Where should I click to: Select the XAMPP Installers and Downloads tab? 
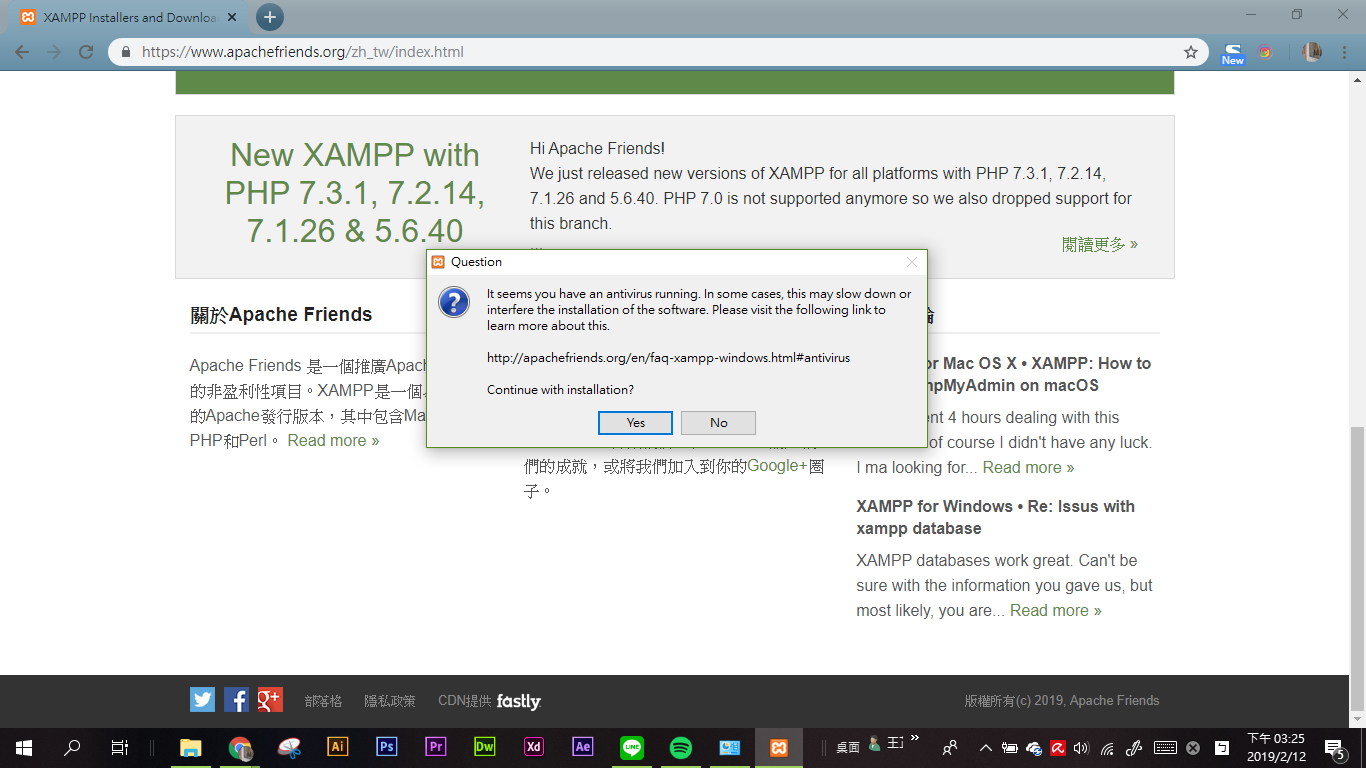click(x=130, y=18)
